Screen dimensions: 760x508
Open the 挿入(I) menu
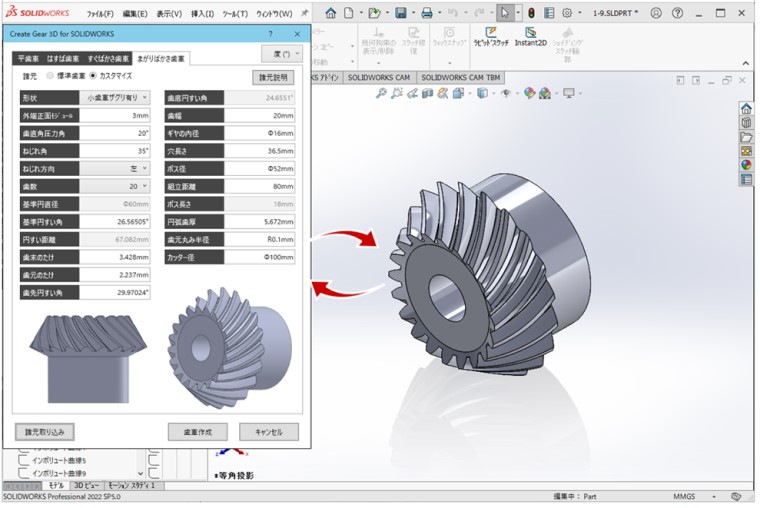[x=202, y=14]
